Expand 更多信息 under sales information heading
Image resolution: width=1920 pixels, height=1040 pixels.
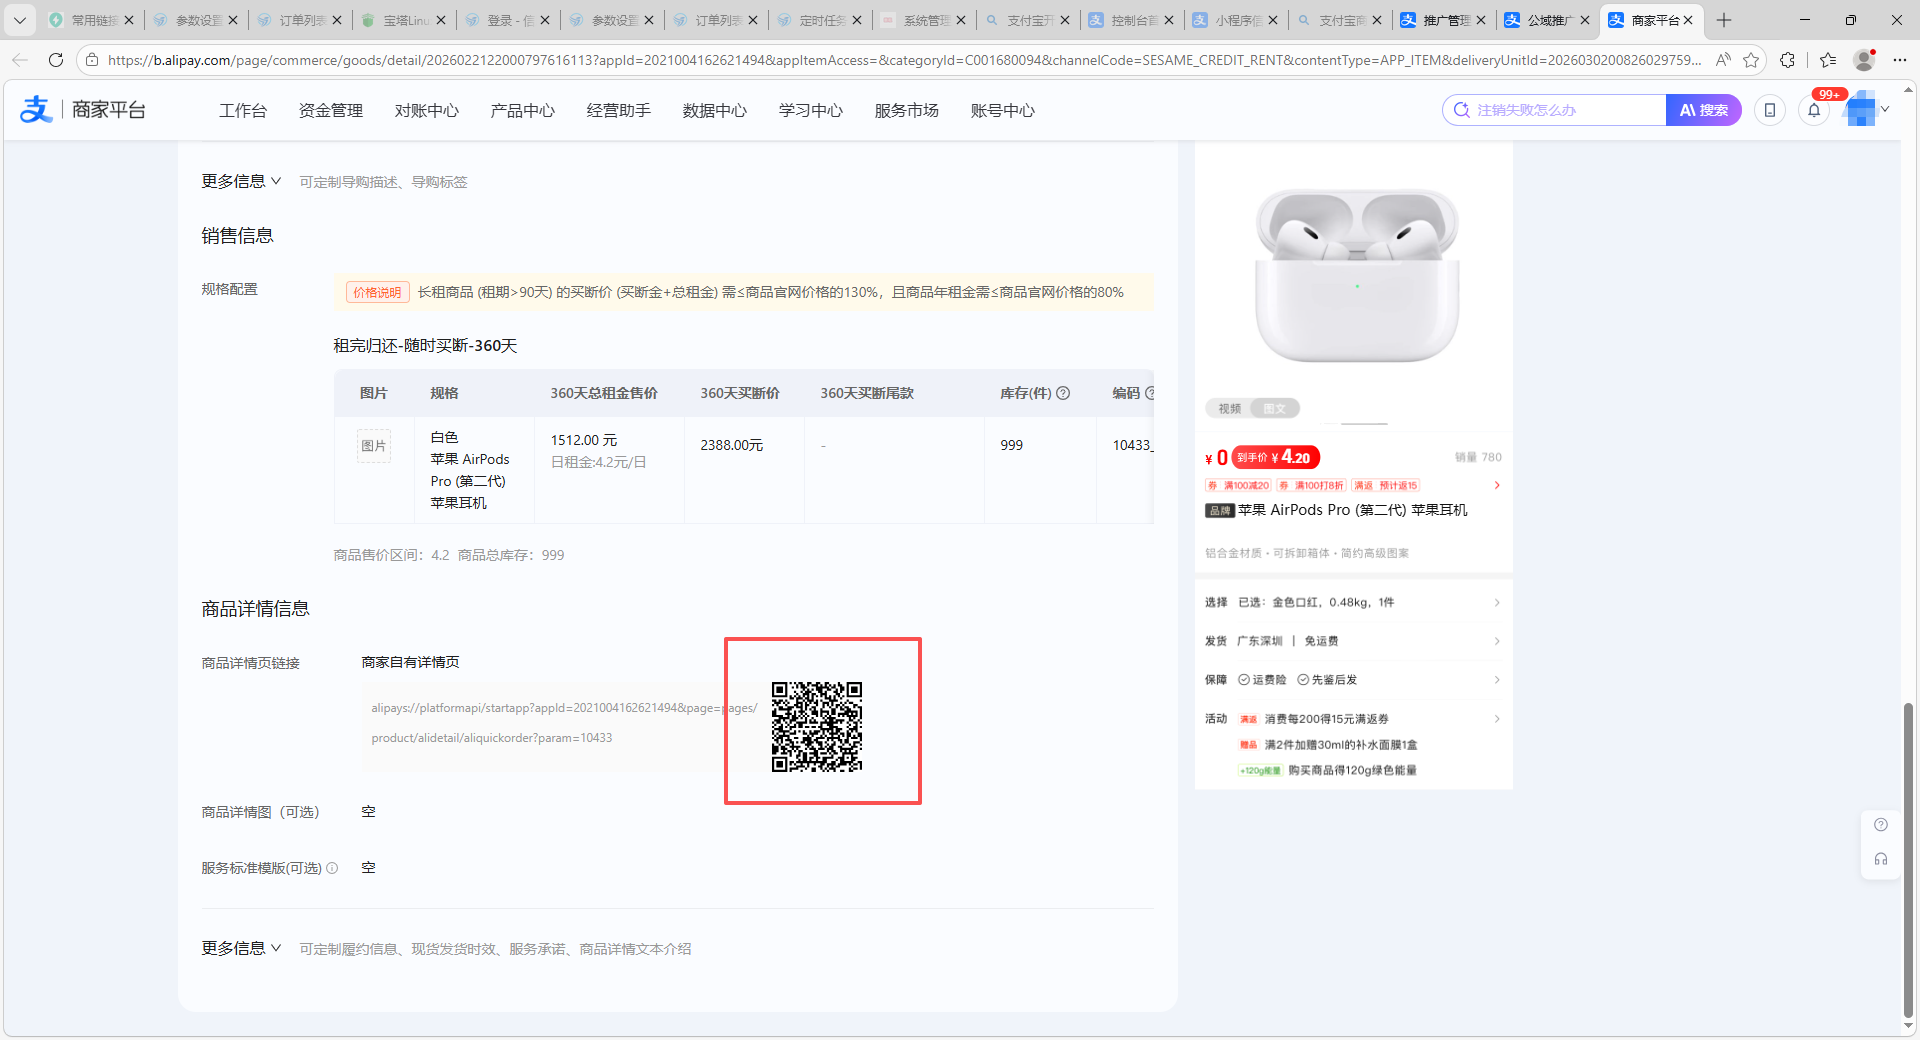pyautogui.click(x=241, y=181)
